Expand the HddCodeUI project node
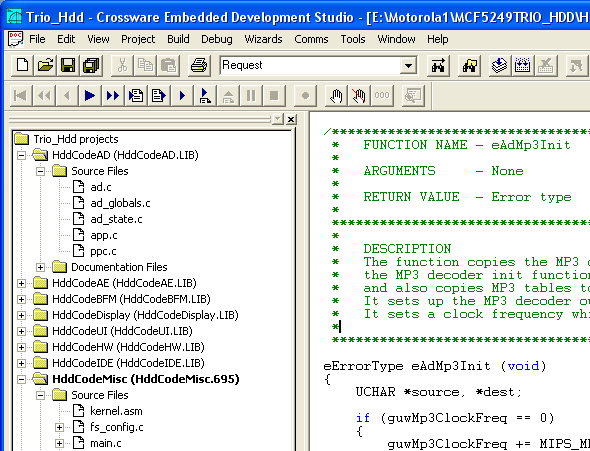The height and width of the screenshot is (451, 590). pos(21,331)
